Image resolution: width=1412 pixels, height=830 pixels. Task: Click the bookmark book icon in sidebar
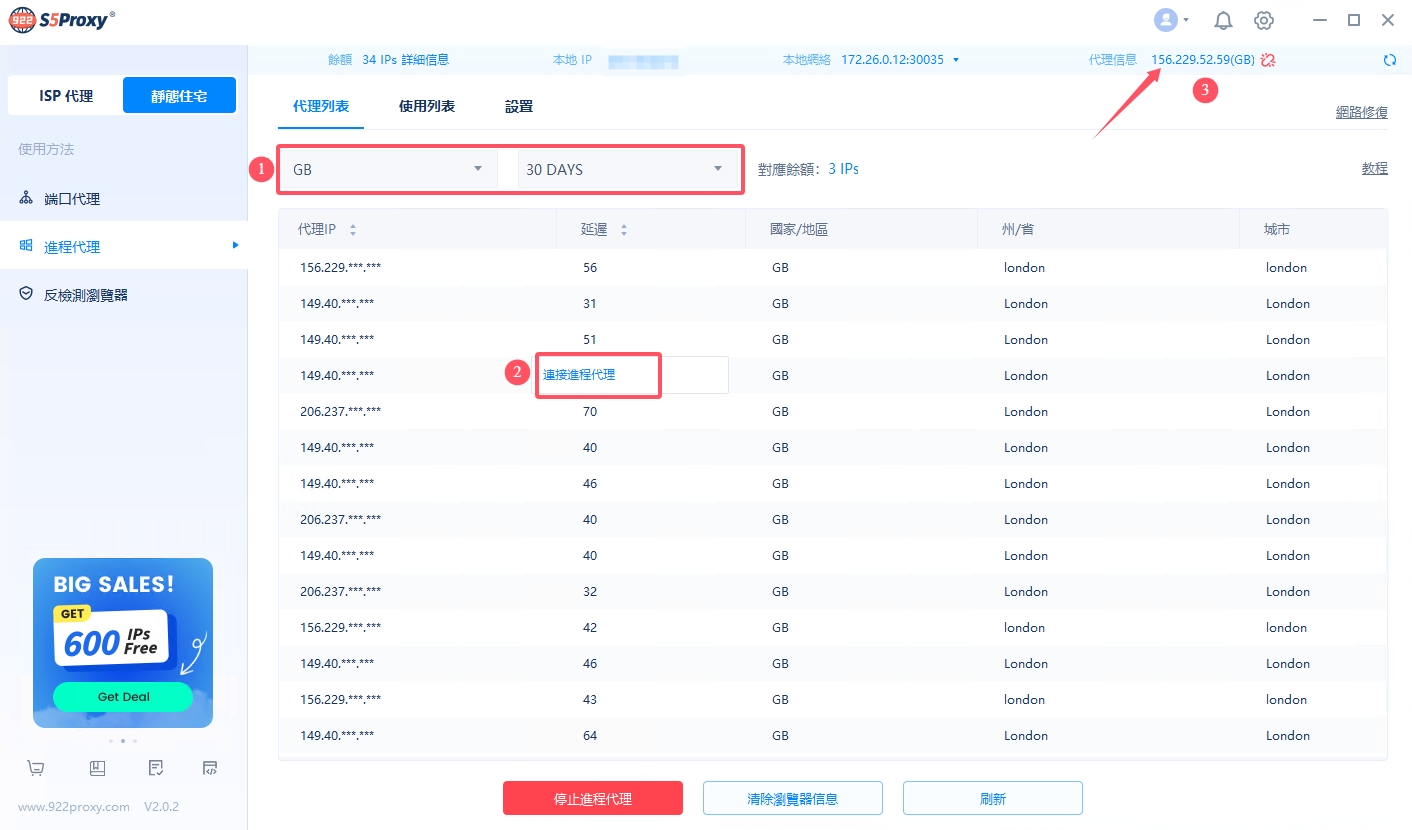(97, 768)
